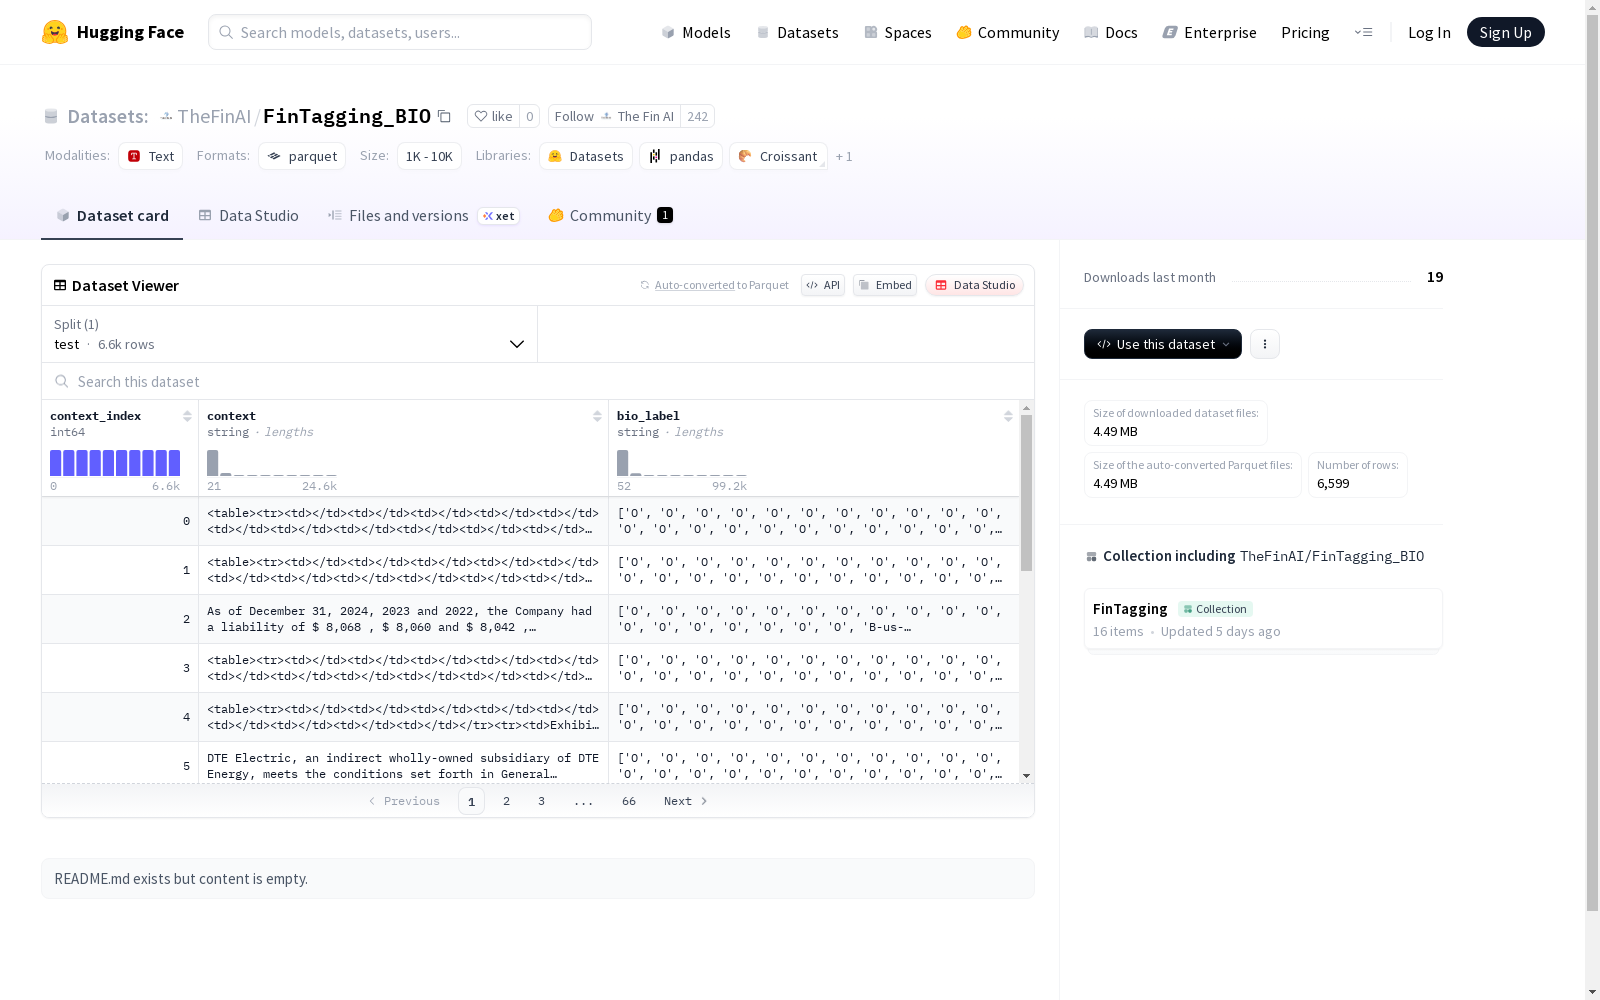This screenshot has height=1000, width=1600.
Task: Open Community in the top navigation
Action: (1008, 33)
